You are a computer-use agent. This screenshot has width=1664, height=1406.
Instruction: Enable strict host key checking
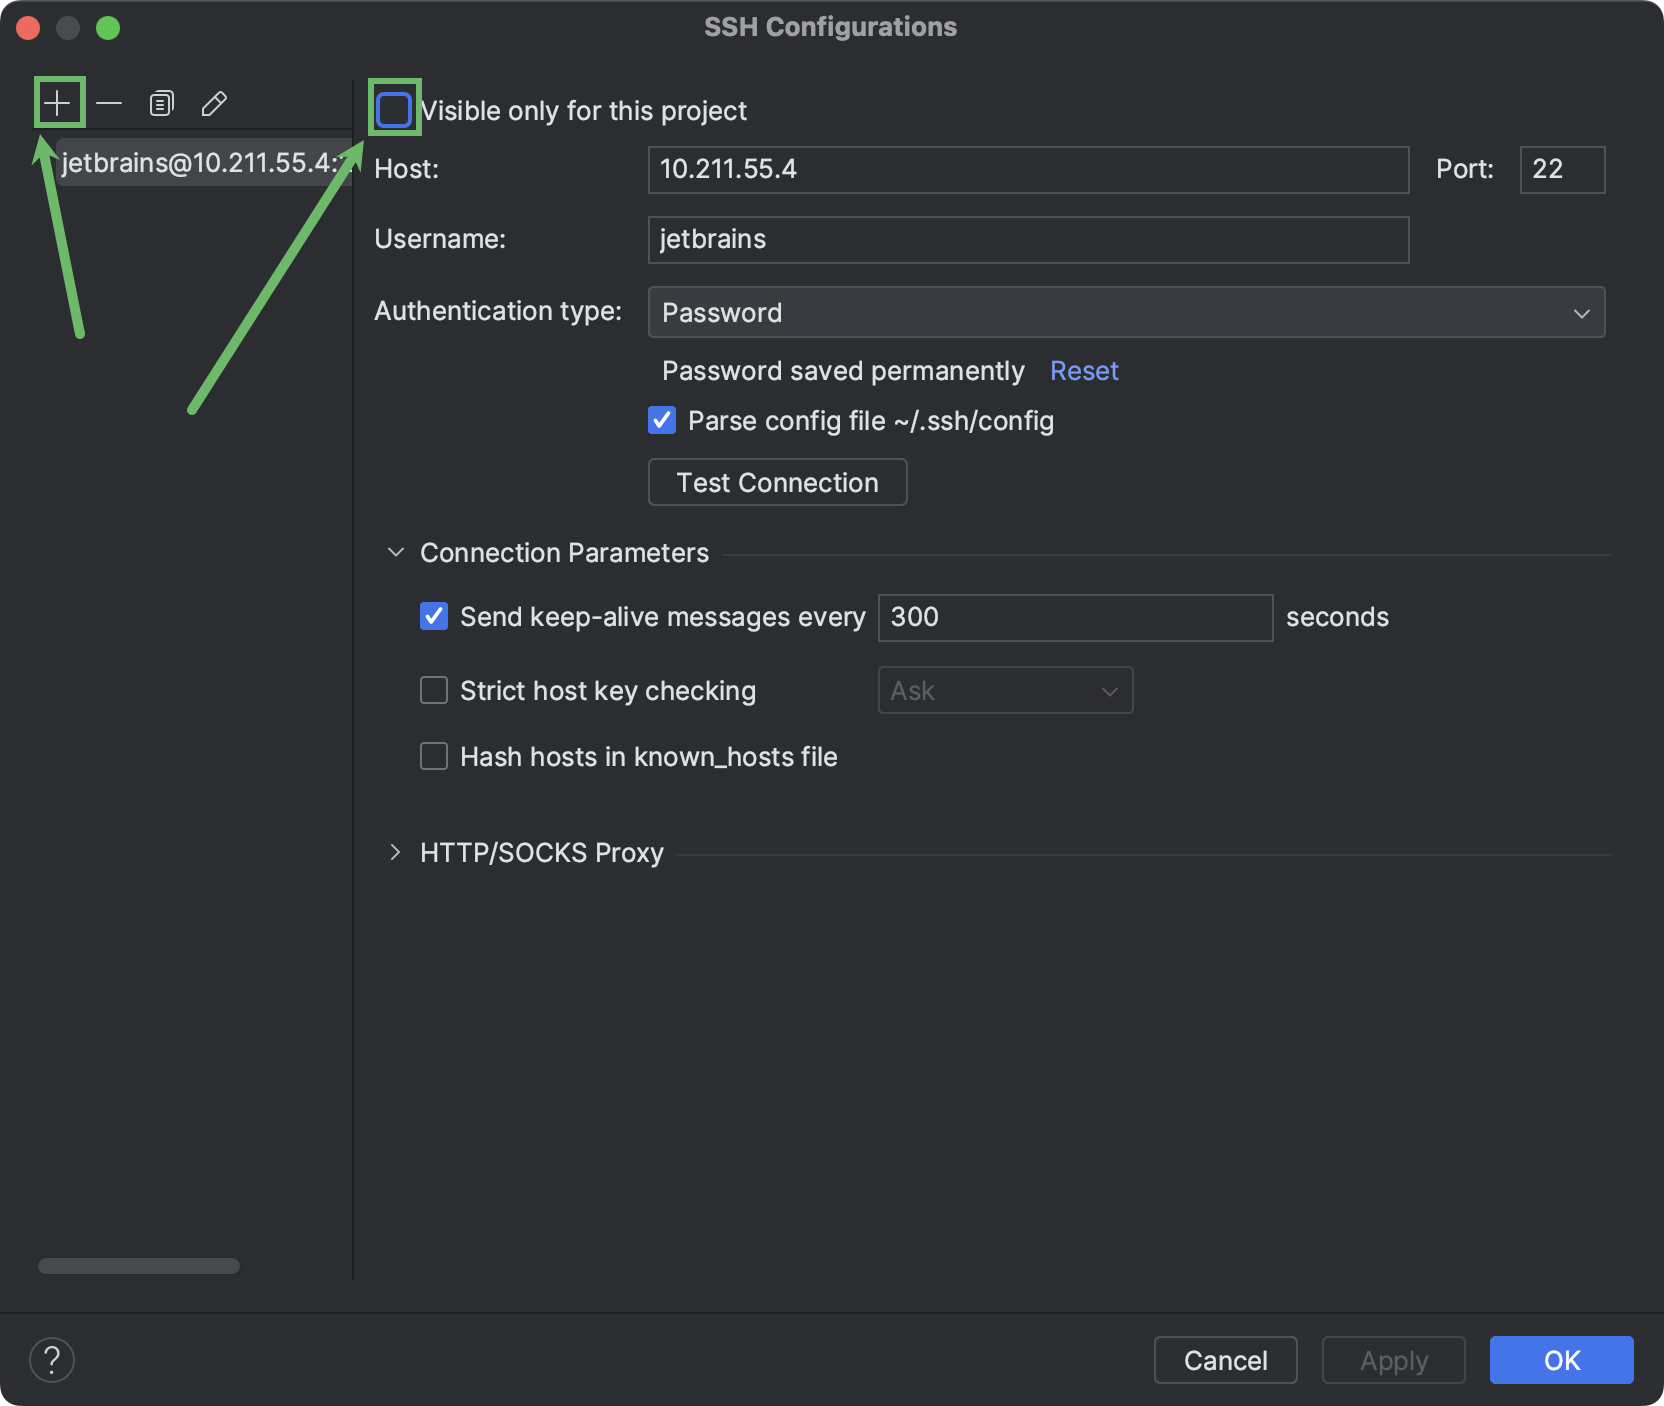433,690
